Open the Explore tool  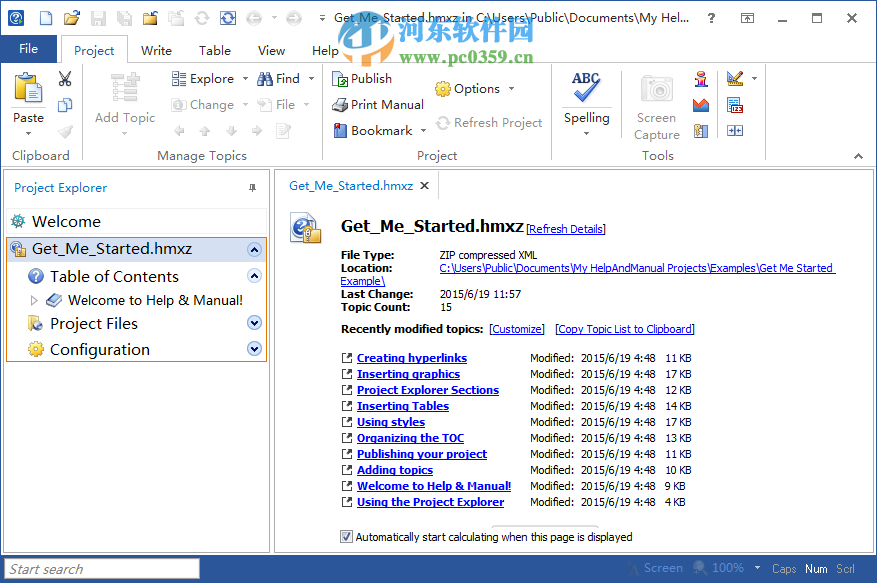pyautogui.click(x=207, y=78)
